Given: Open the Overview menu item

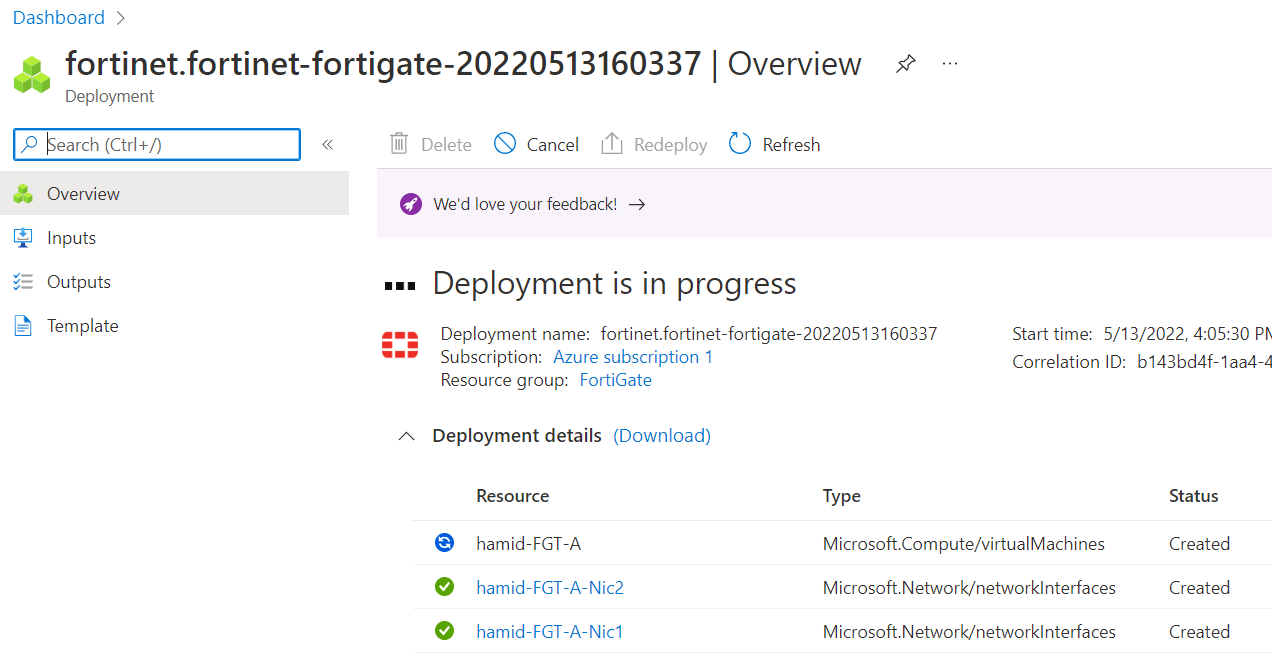Looking at the screenshot, I should tap(175, 194).
